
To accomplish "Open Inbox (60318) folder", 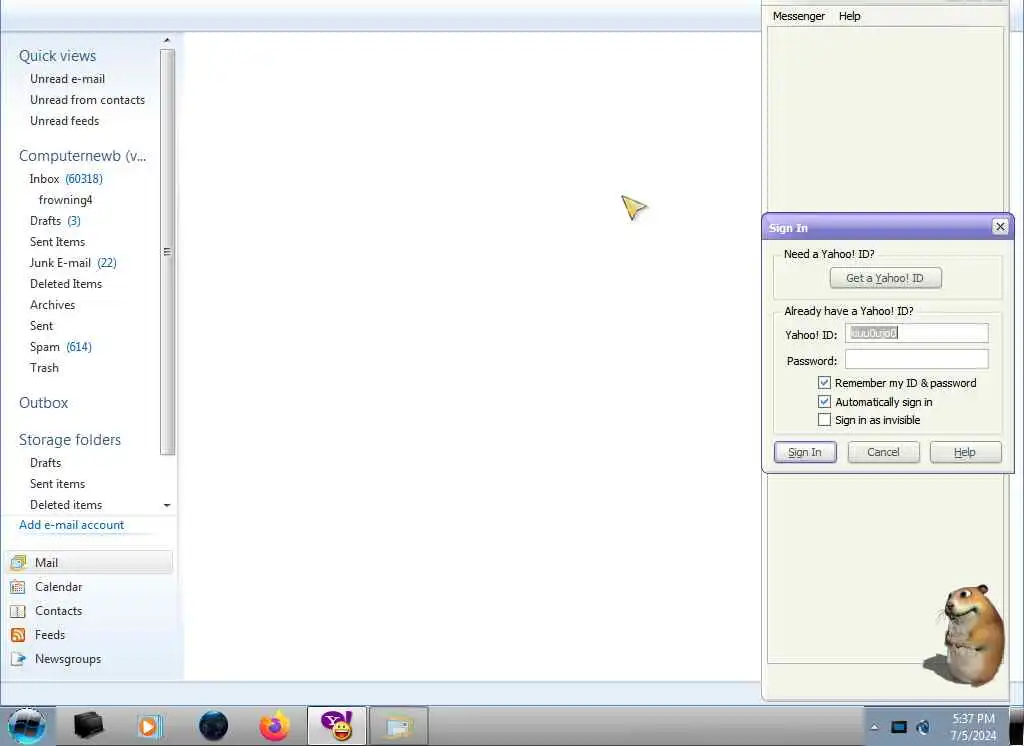I will (66, 178).
